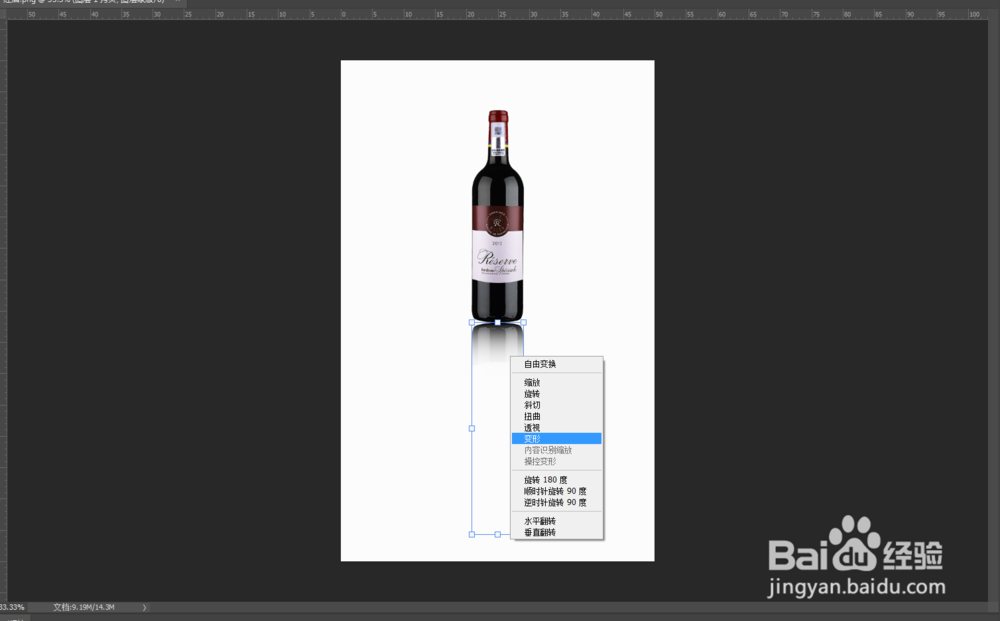Click the 文档:9.19M/14.3M status text
This screenshot has height=621, width=1000.
(x=84, y=607)
